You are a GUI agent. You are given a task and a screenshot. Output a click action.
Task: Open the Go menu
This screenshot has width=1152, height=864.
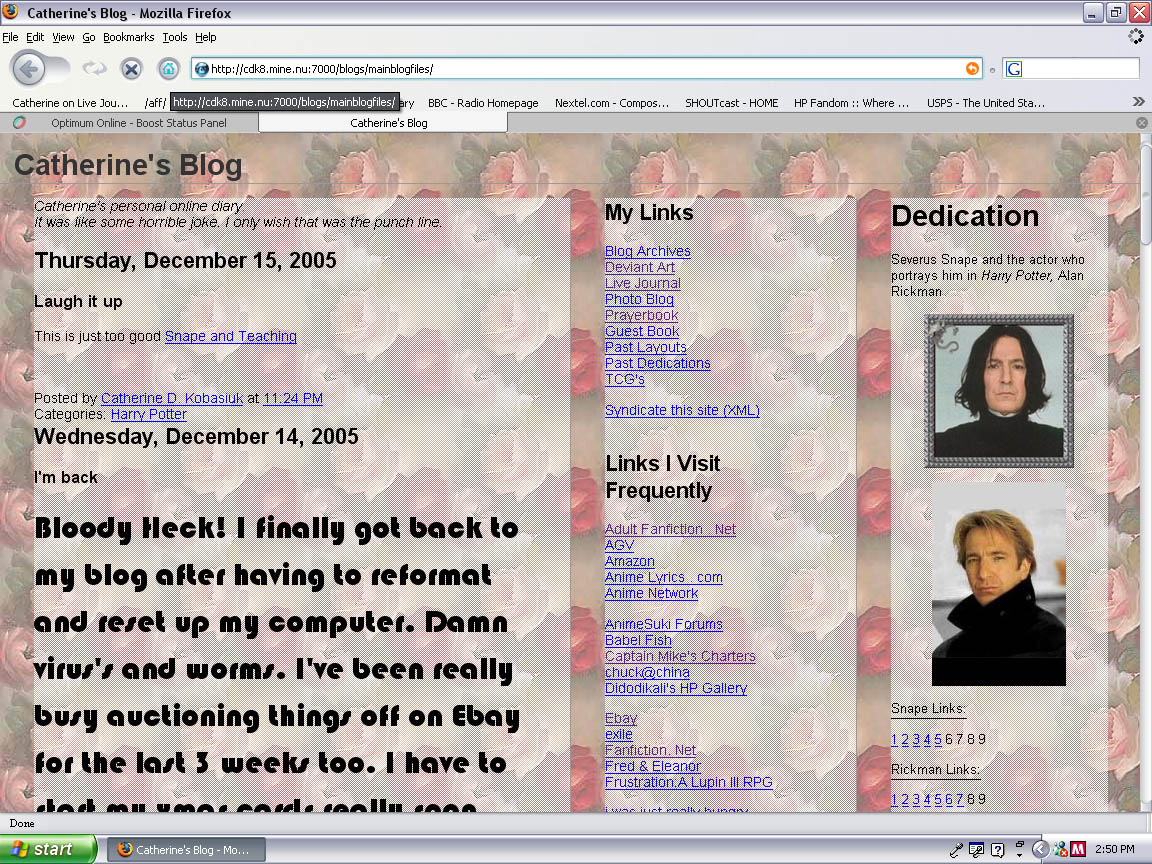click(x=88, y=37)
